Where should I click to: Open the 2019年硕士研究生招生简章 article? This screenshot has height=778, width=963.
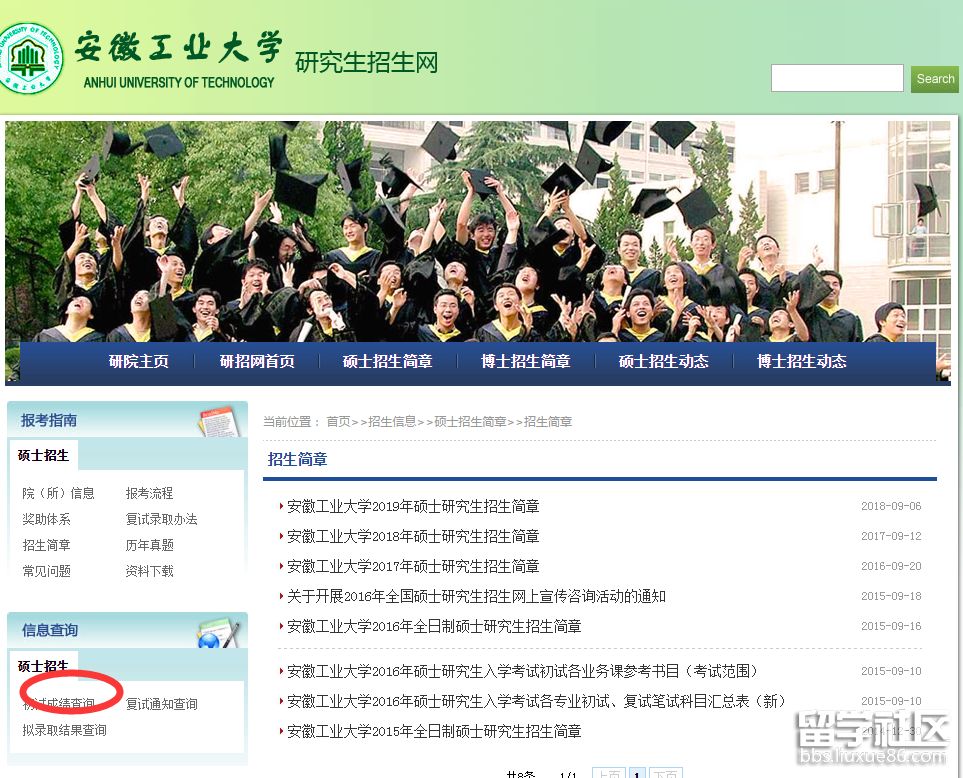412,507
